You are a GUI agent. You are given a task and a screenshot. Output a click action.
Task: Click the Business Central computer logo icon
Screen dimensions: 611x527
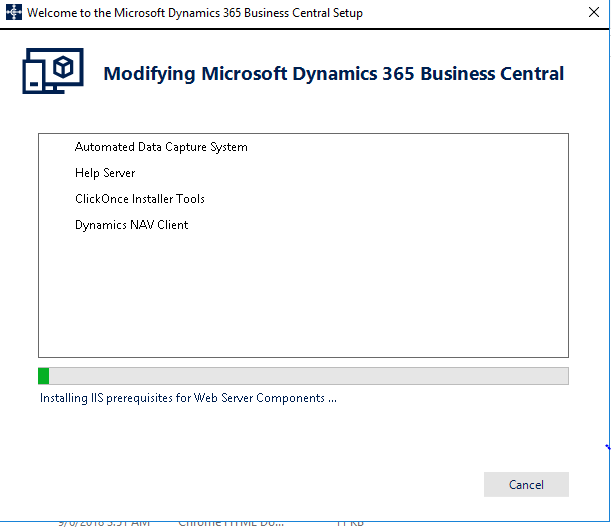pyautogui.click(x=53, y=71)
